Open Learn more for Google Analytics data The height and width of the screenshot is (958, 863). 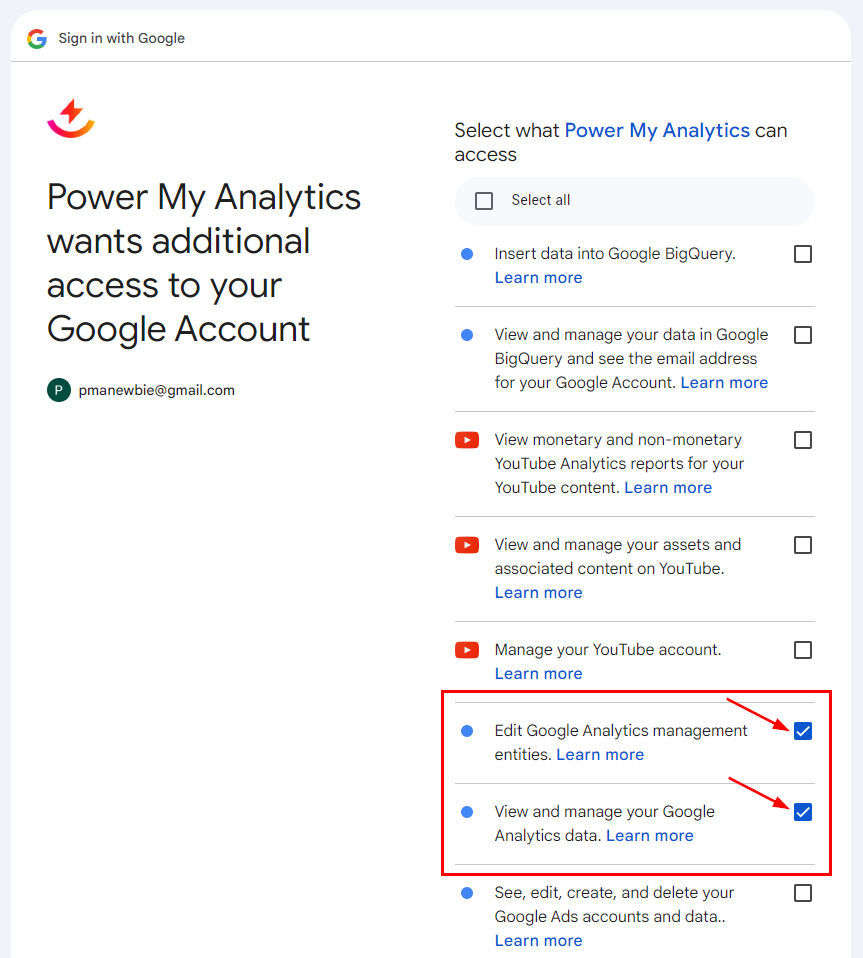(x=649, y=836)
